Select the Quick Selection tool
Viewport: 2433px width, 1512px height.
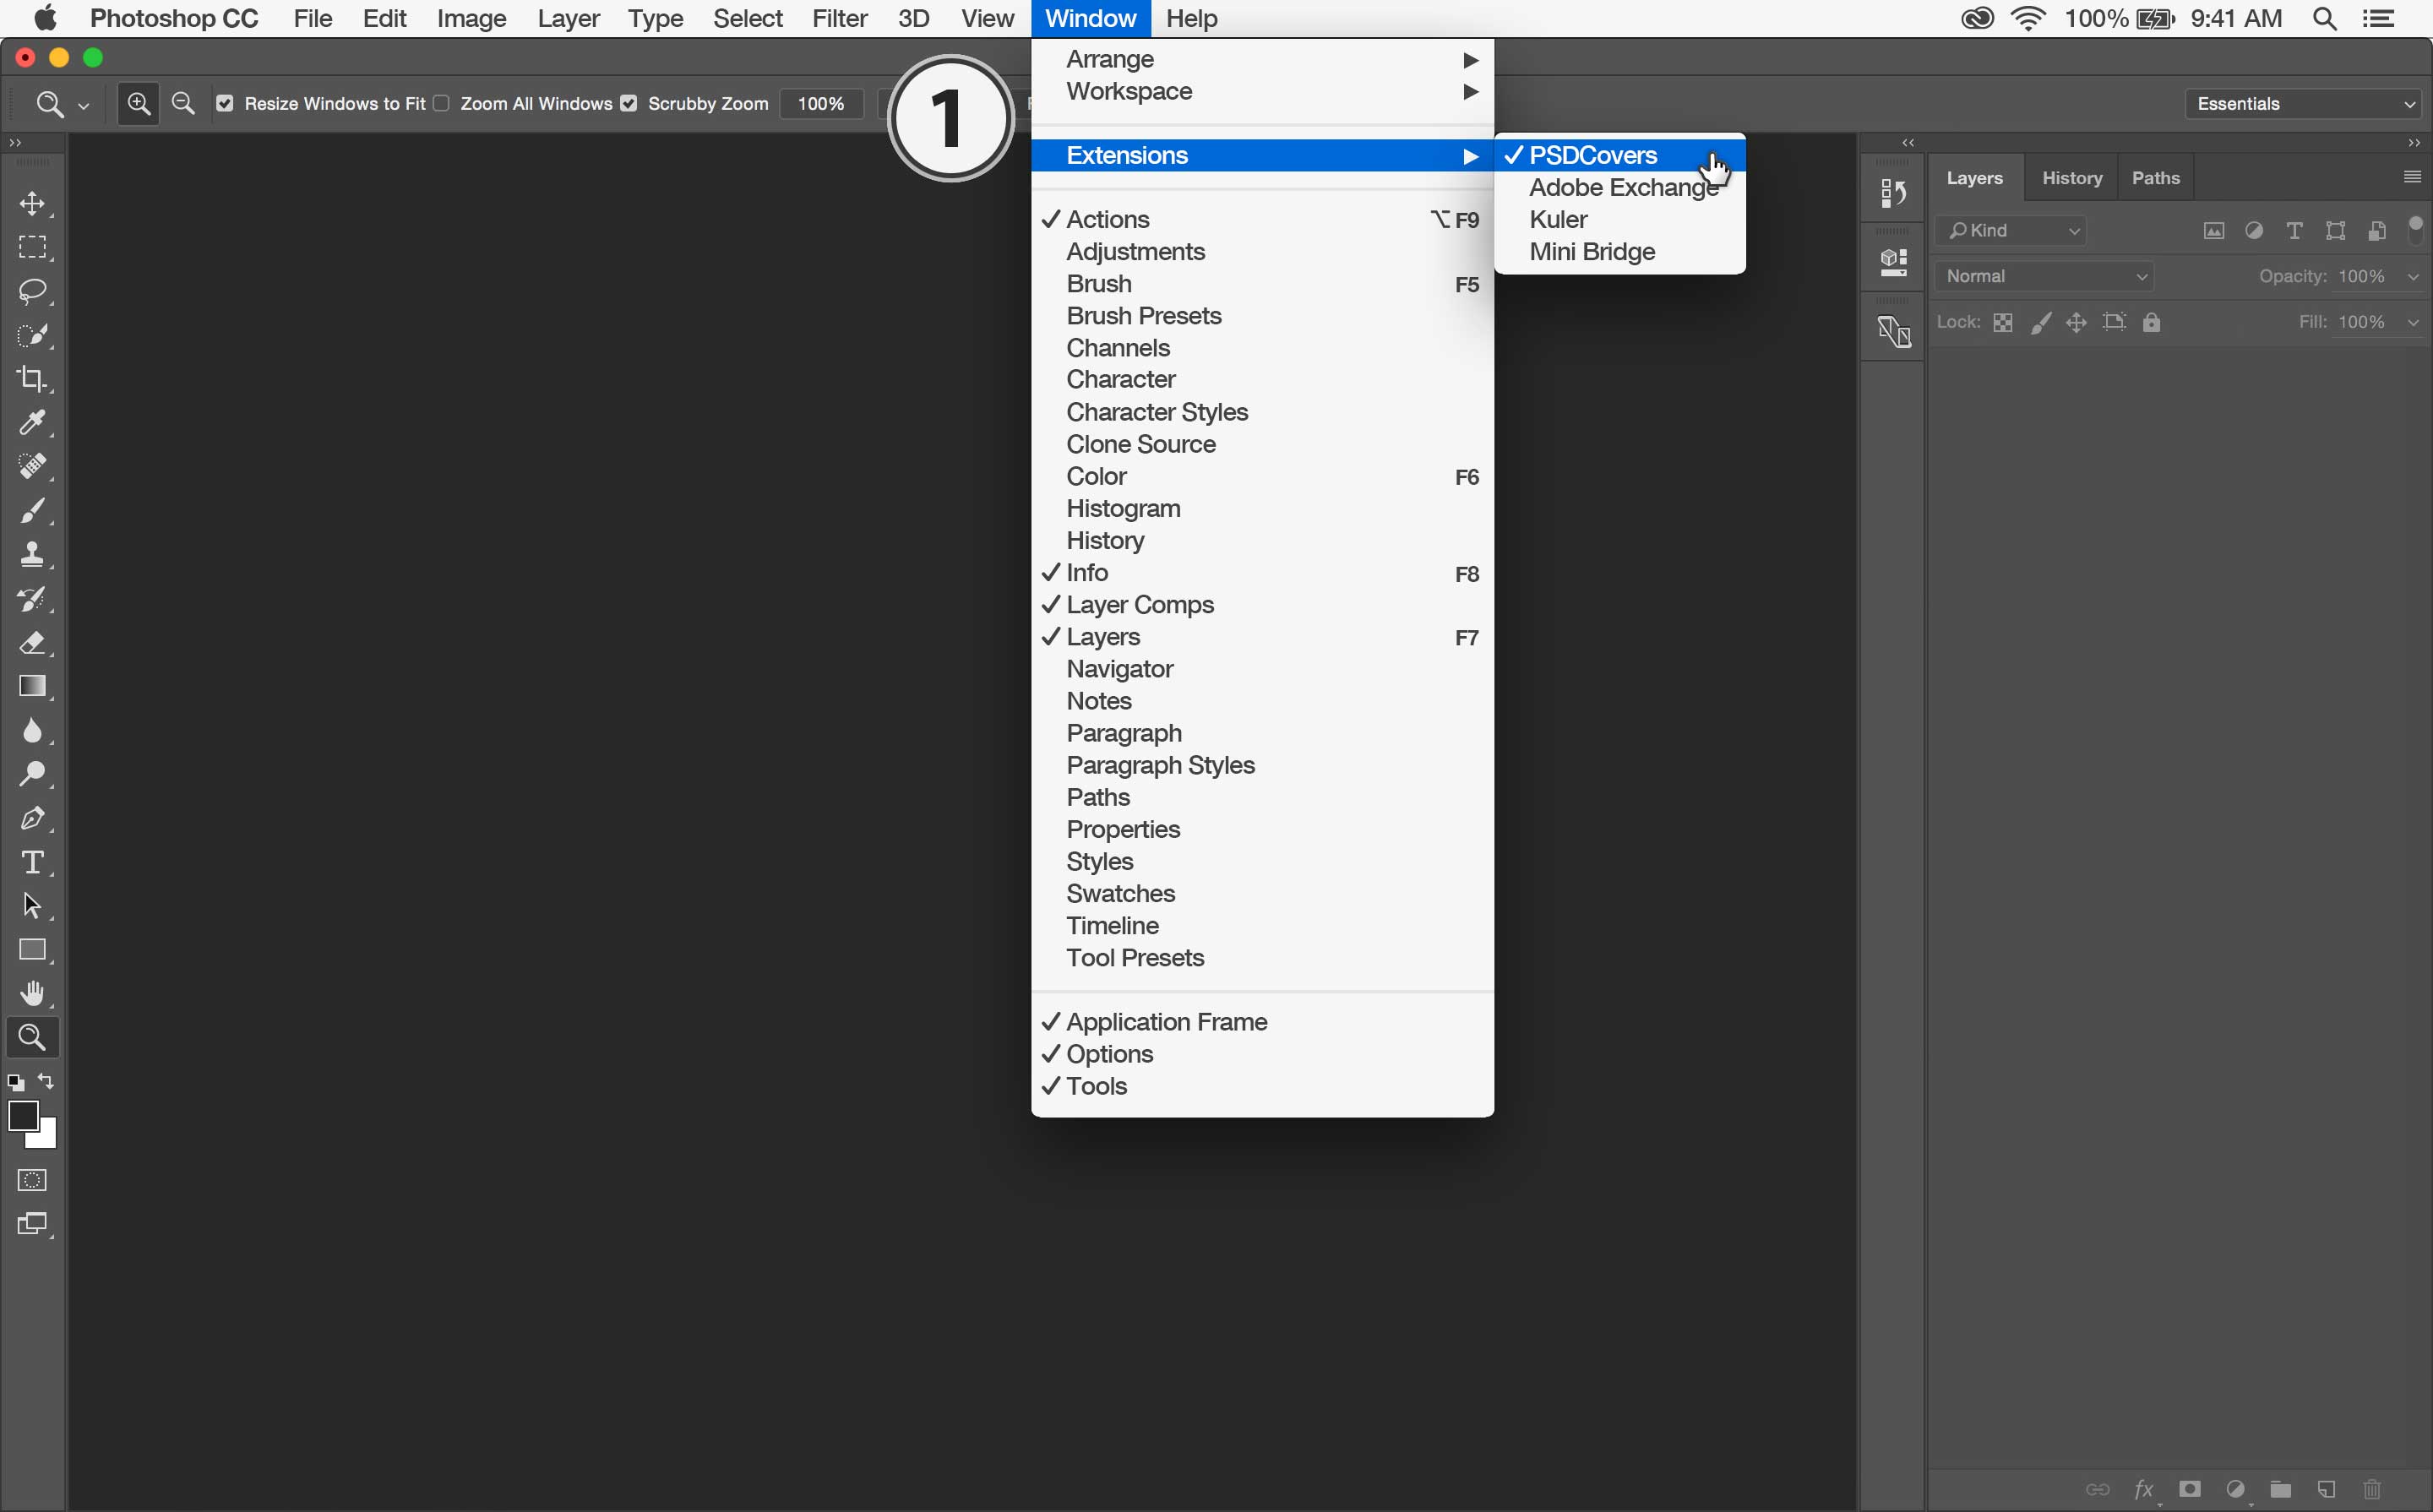(32, 335)
